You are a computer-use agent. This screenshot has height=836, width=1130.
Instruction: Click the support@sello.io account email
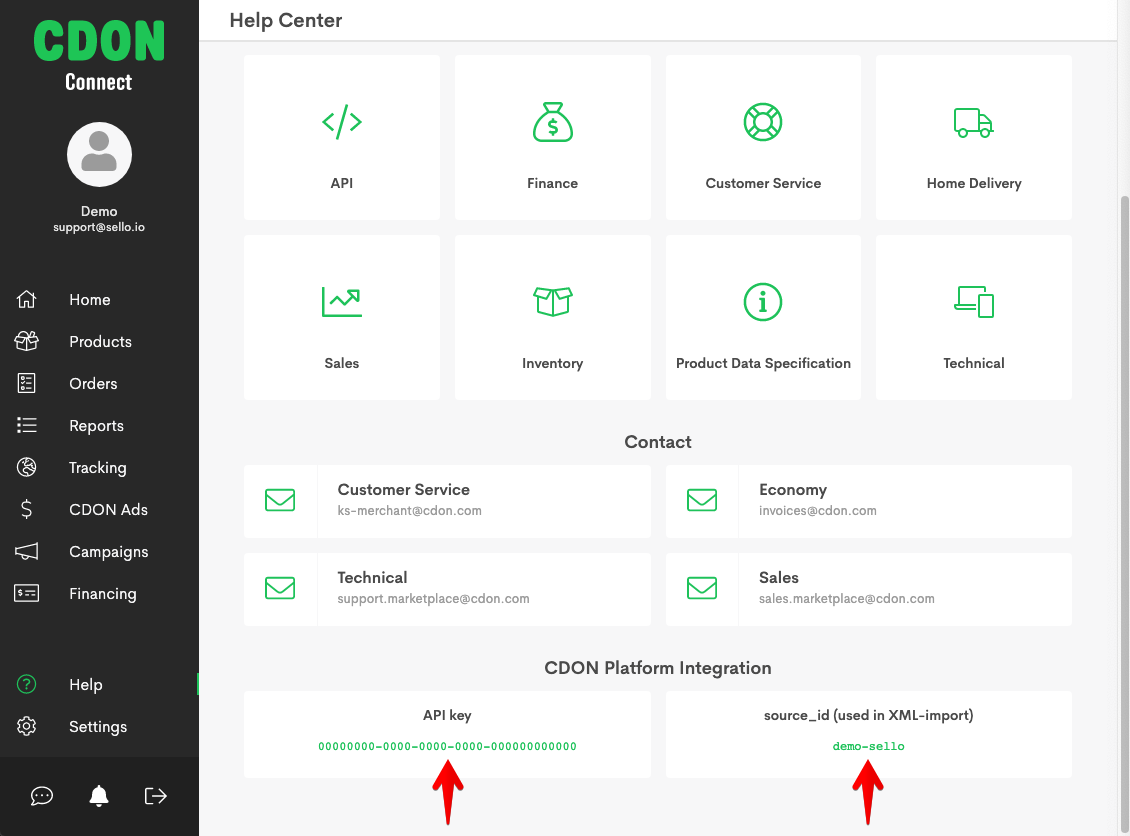pyautogui.click(x=99, y=227)
